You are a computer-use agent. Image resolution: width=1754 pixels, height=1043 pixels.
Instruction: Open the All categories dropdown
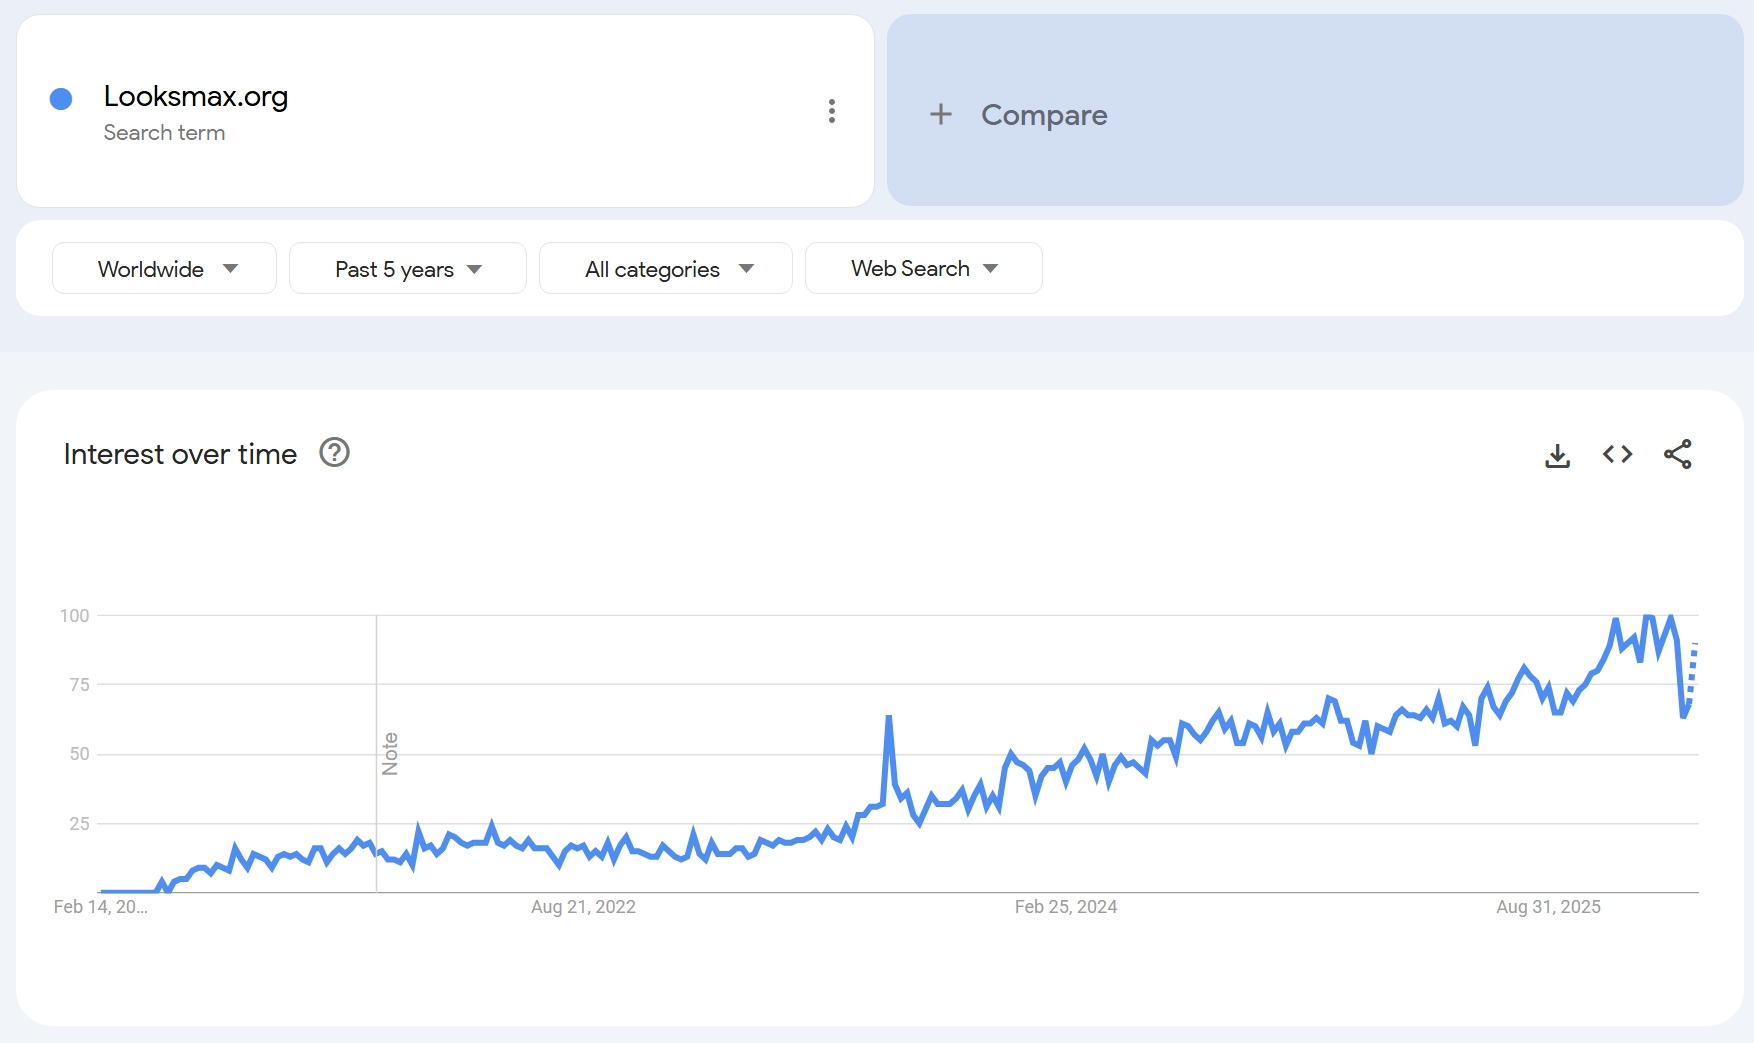point(665,268)
